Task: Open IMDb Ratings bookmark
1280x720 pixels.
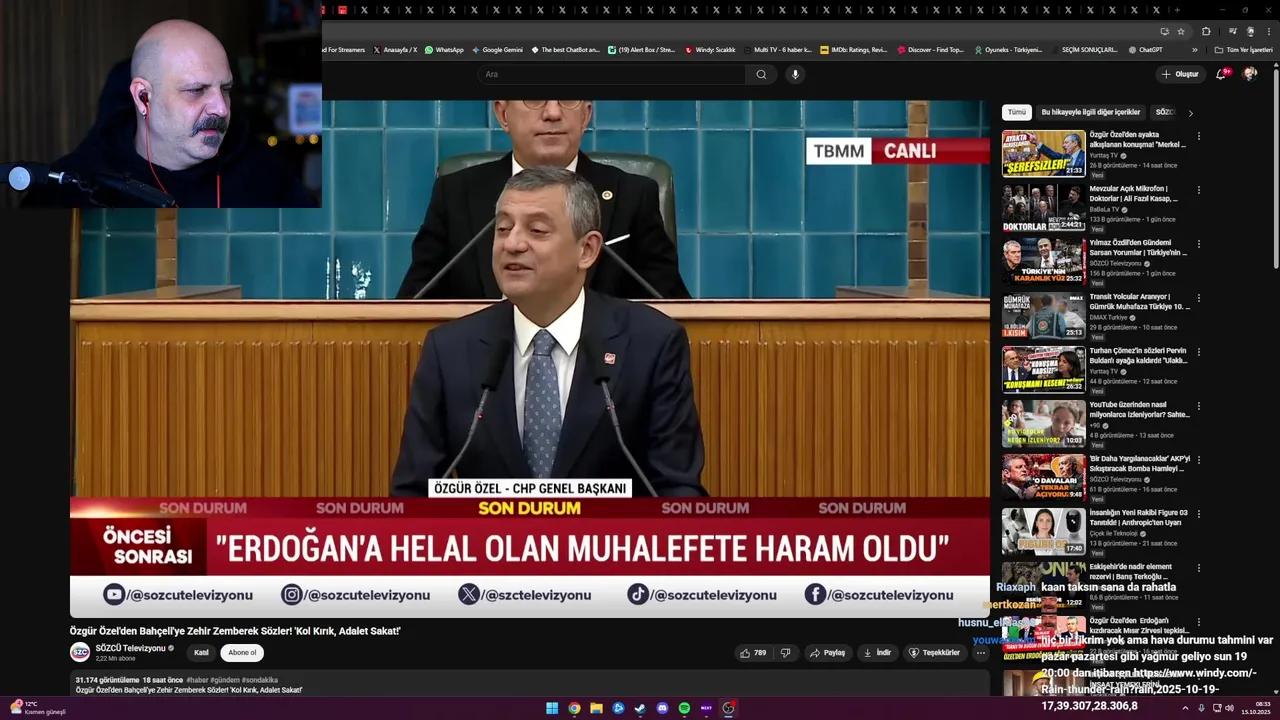Action: tap(853, 50)
